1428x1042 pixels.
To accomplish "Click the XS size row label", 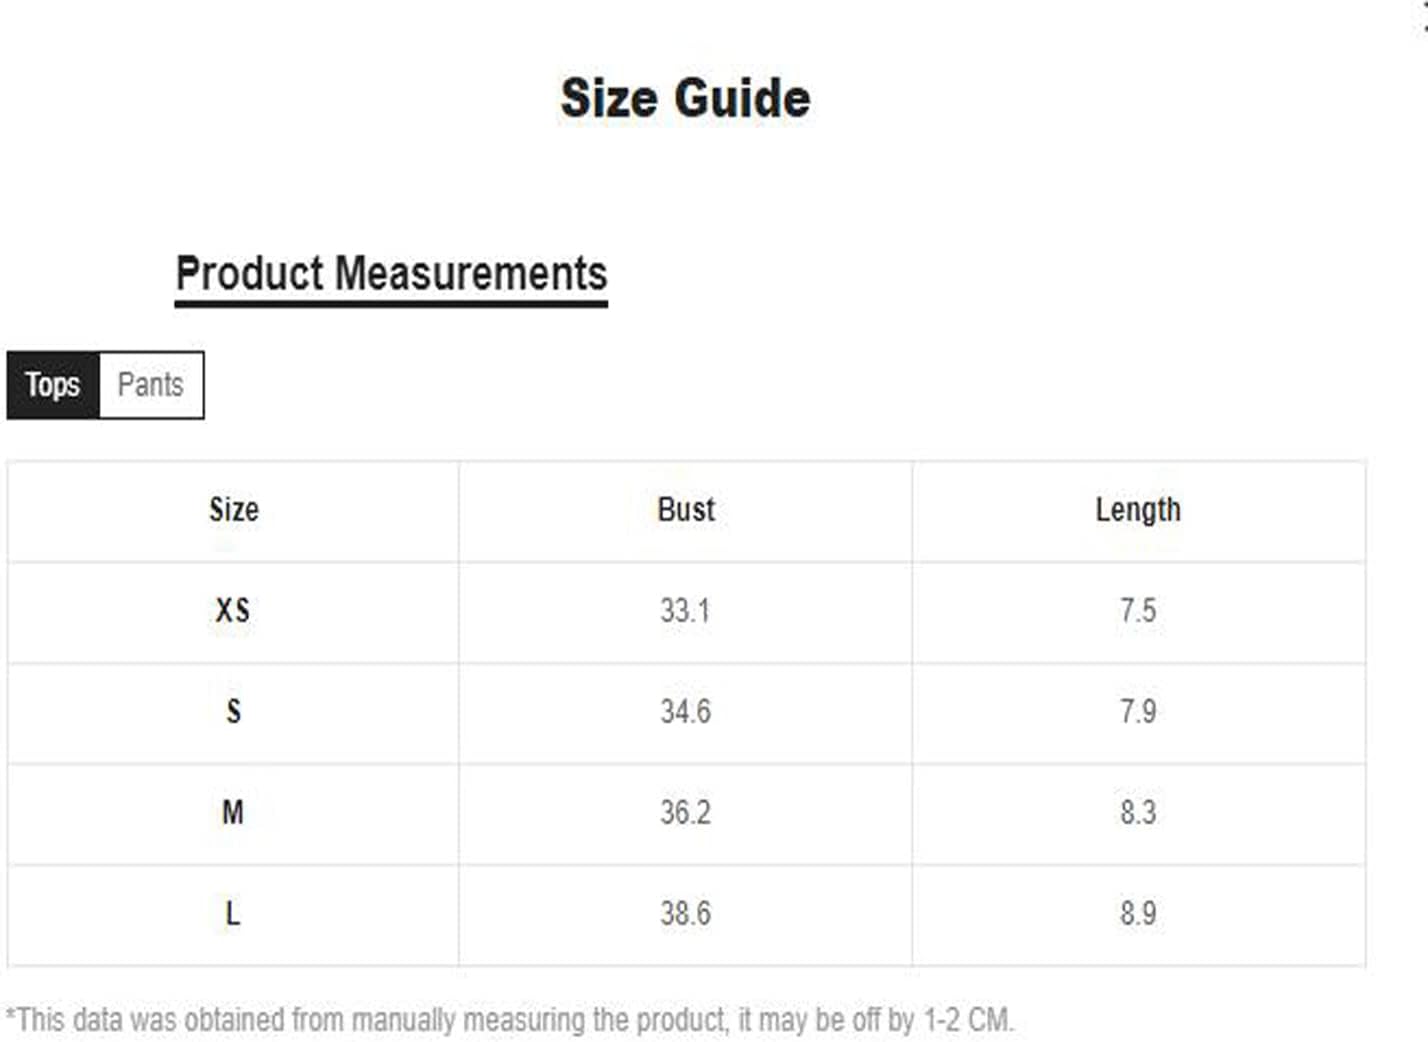I will [x=233, y=611].
